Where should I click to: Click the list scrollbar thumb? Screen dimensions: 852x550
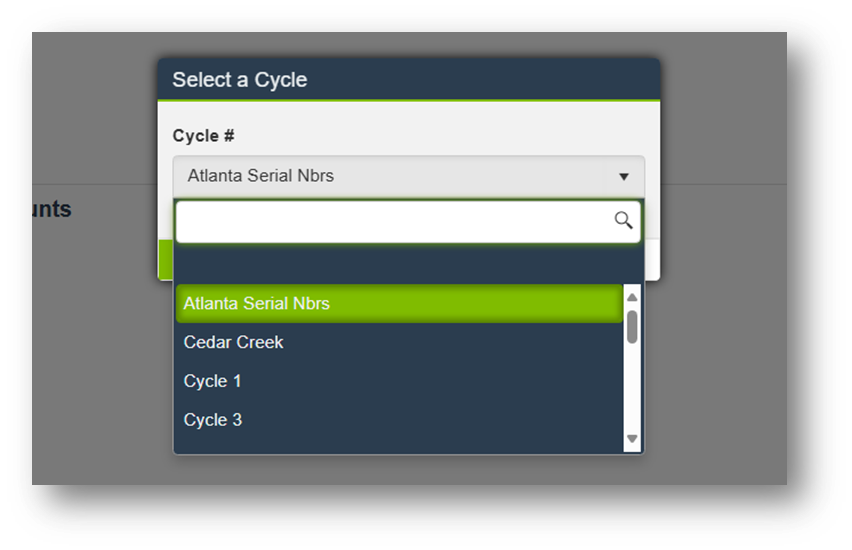[x=632, y=326]
